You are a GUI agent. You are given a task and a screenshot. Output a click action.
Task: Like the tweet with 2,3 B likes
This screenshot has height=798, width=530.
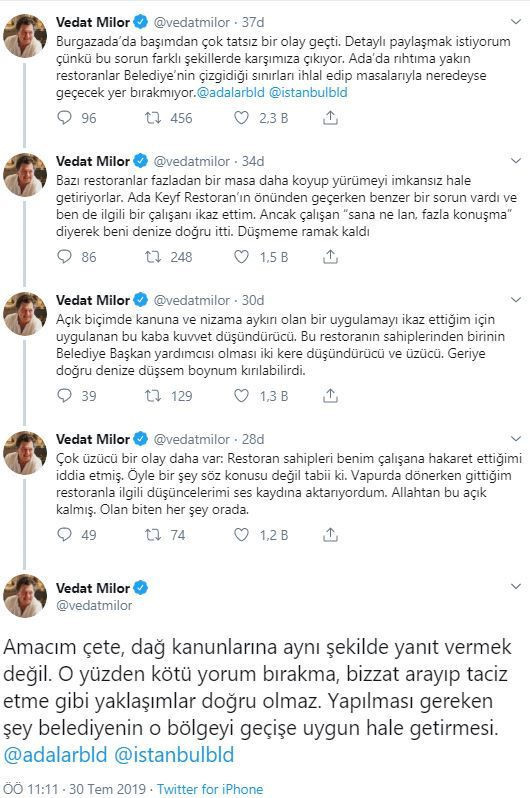(x=241, y=118)
